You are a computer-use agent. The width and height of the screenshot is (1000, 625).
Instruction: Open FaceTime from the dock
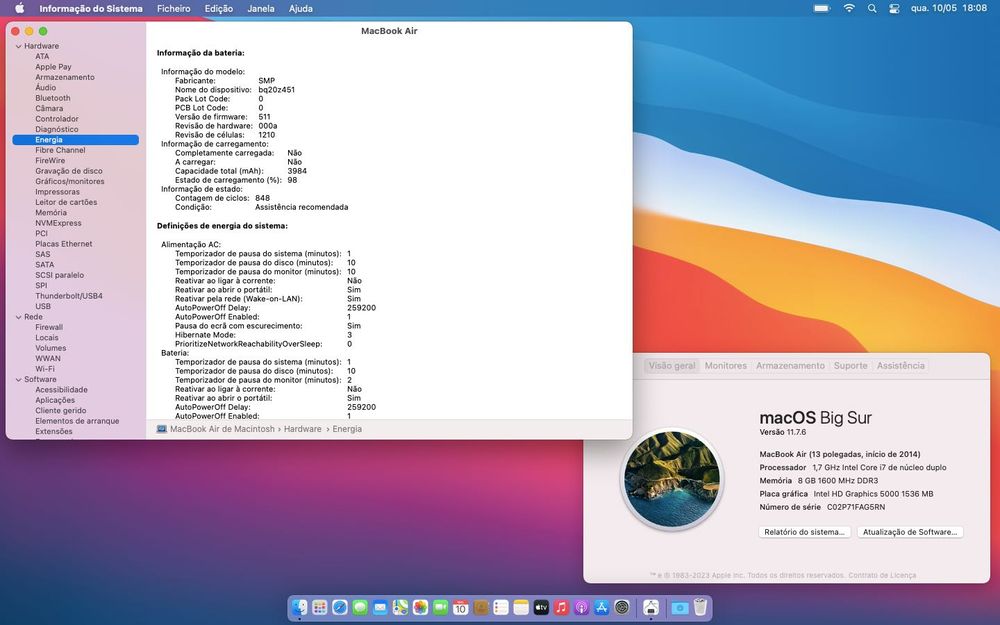tap(440, 608)
